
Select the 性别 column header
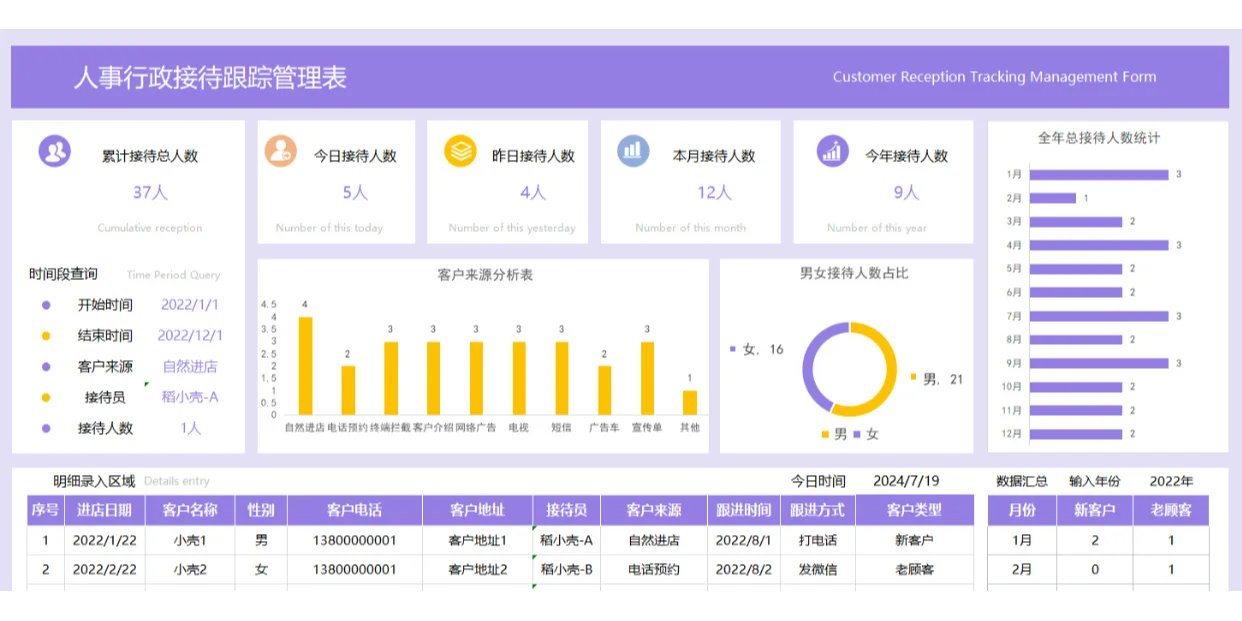click(261, 510)
